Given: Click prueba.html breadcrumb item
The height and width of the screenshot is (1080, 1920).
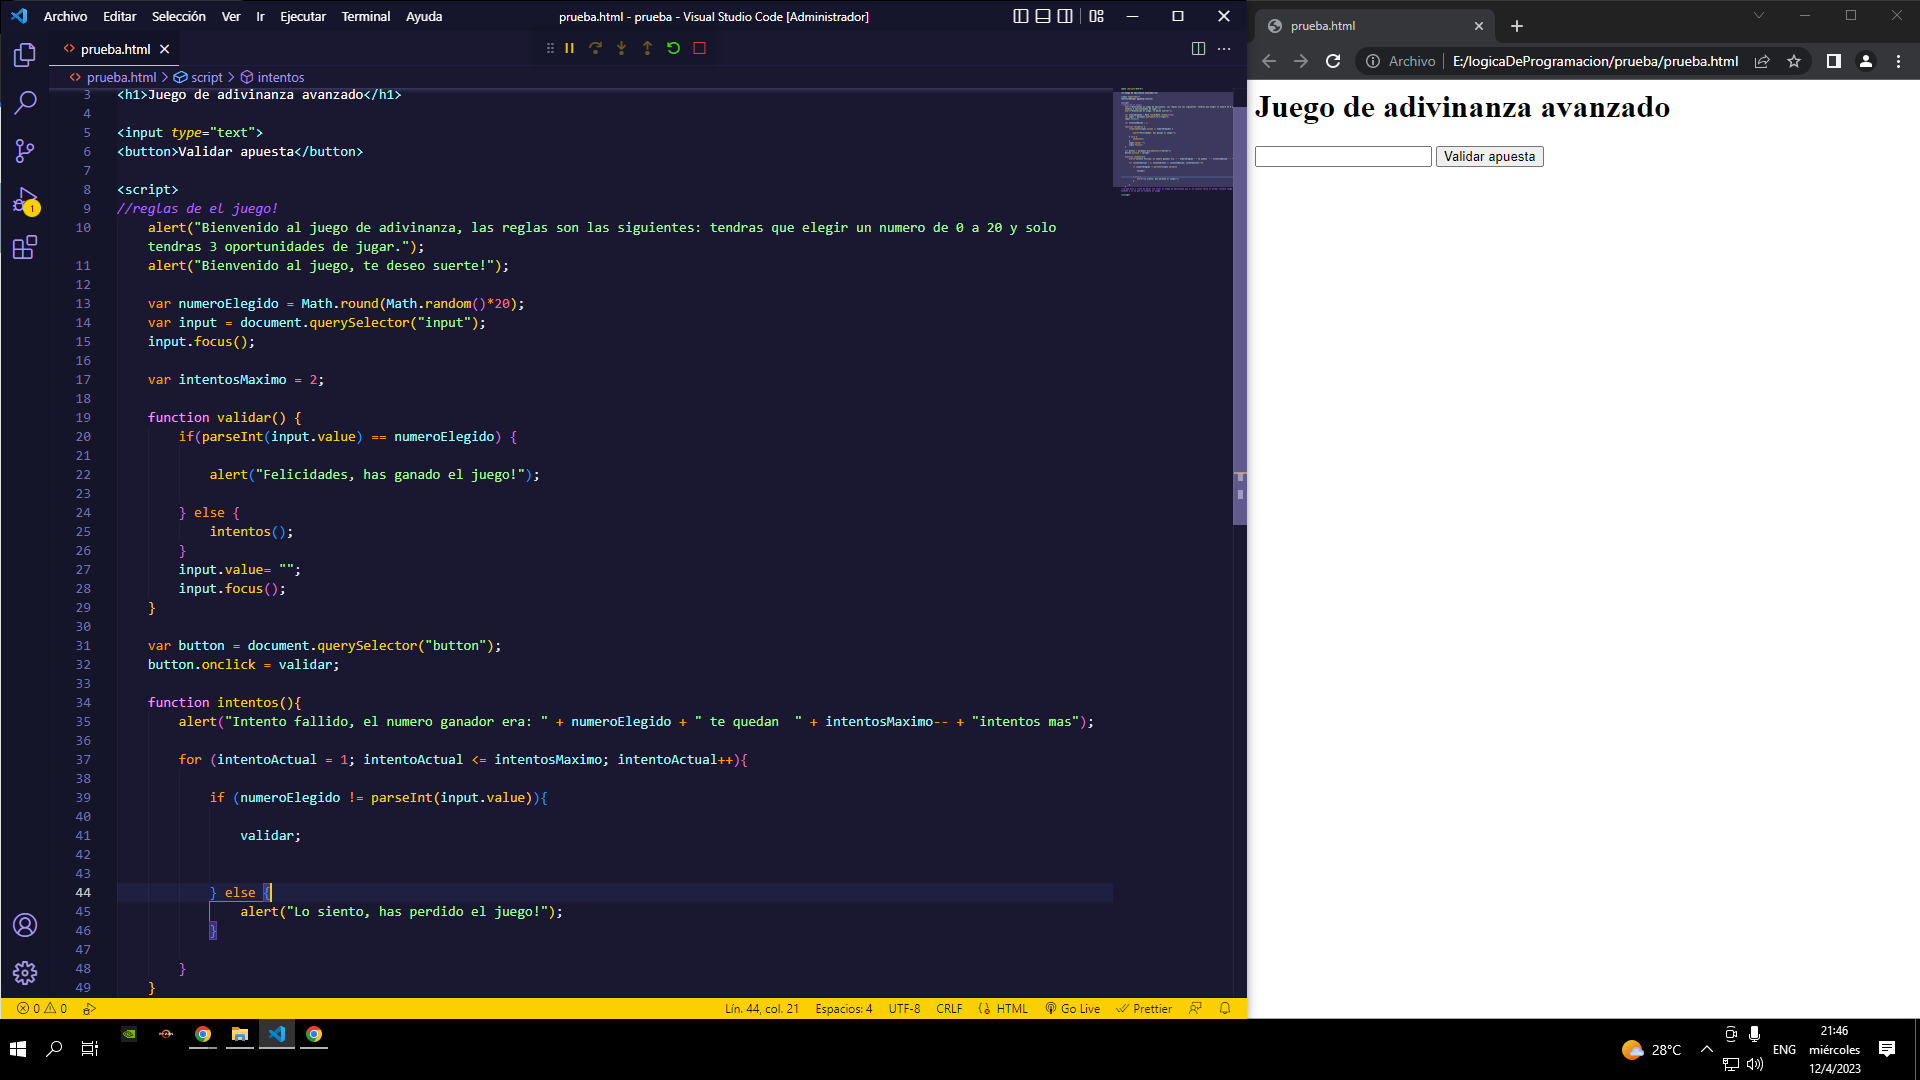Looking at the screenshot, I should [x=113, y=77].
